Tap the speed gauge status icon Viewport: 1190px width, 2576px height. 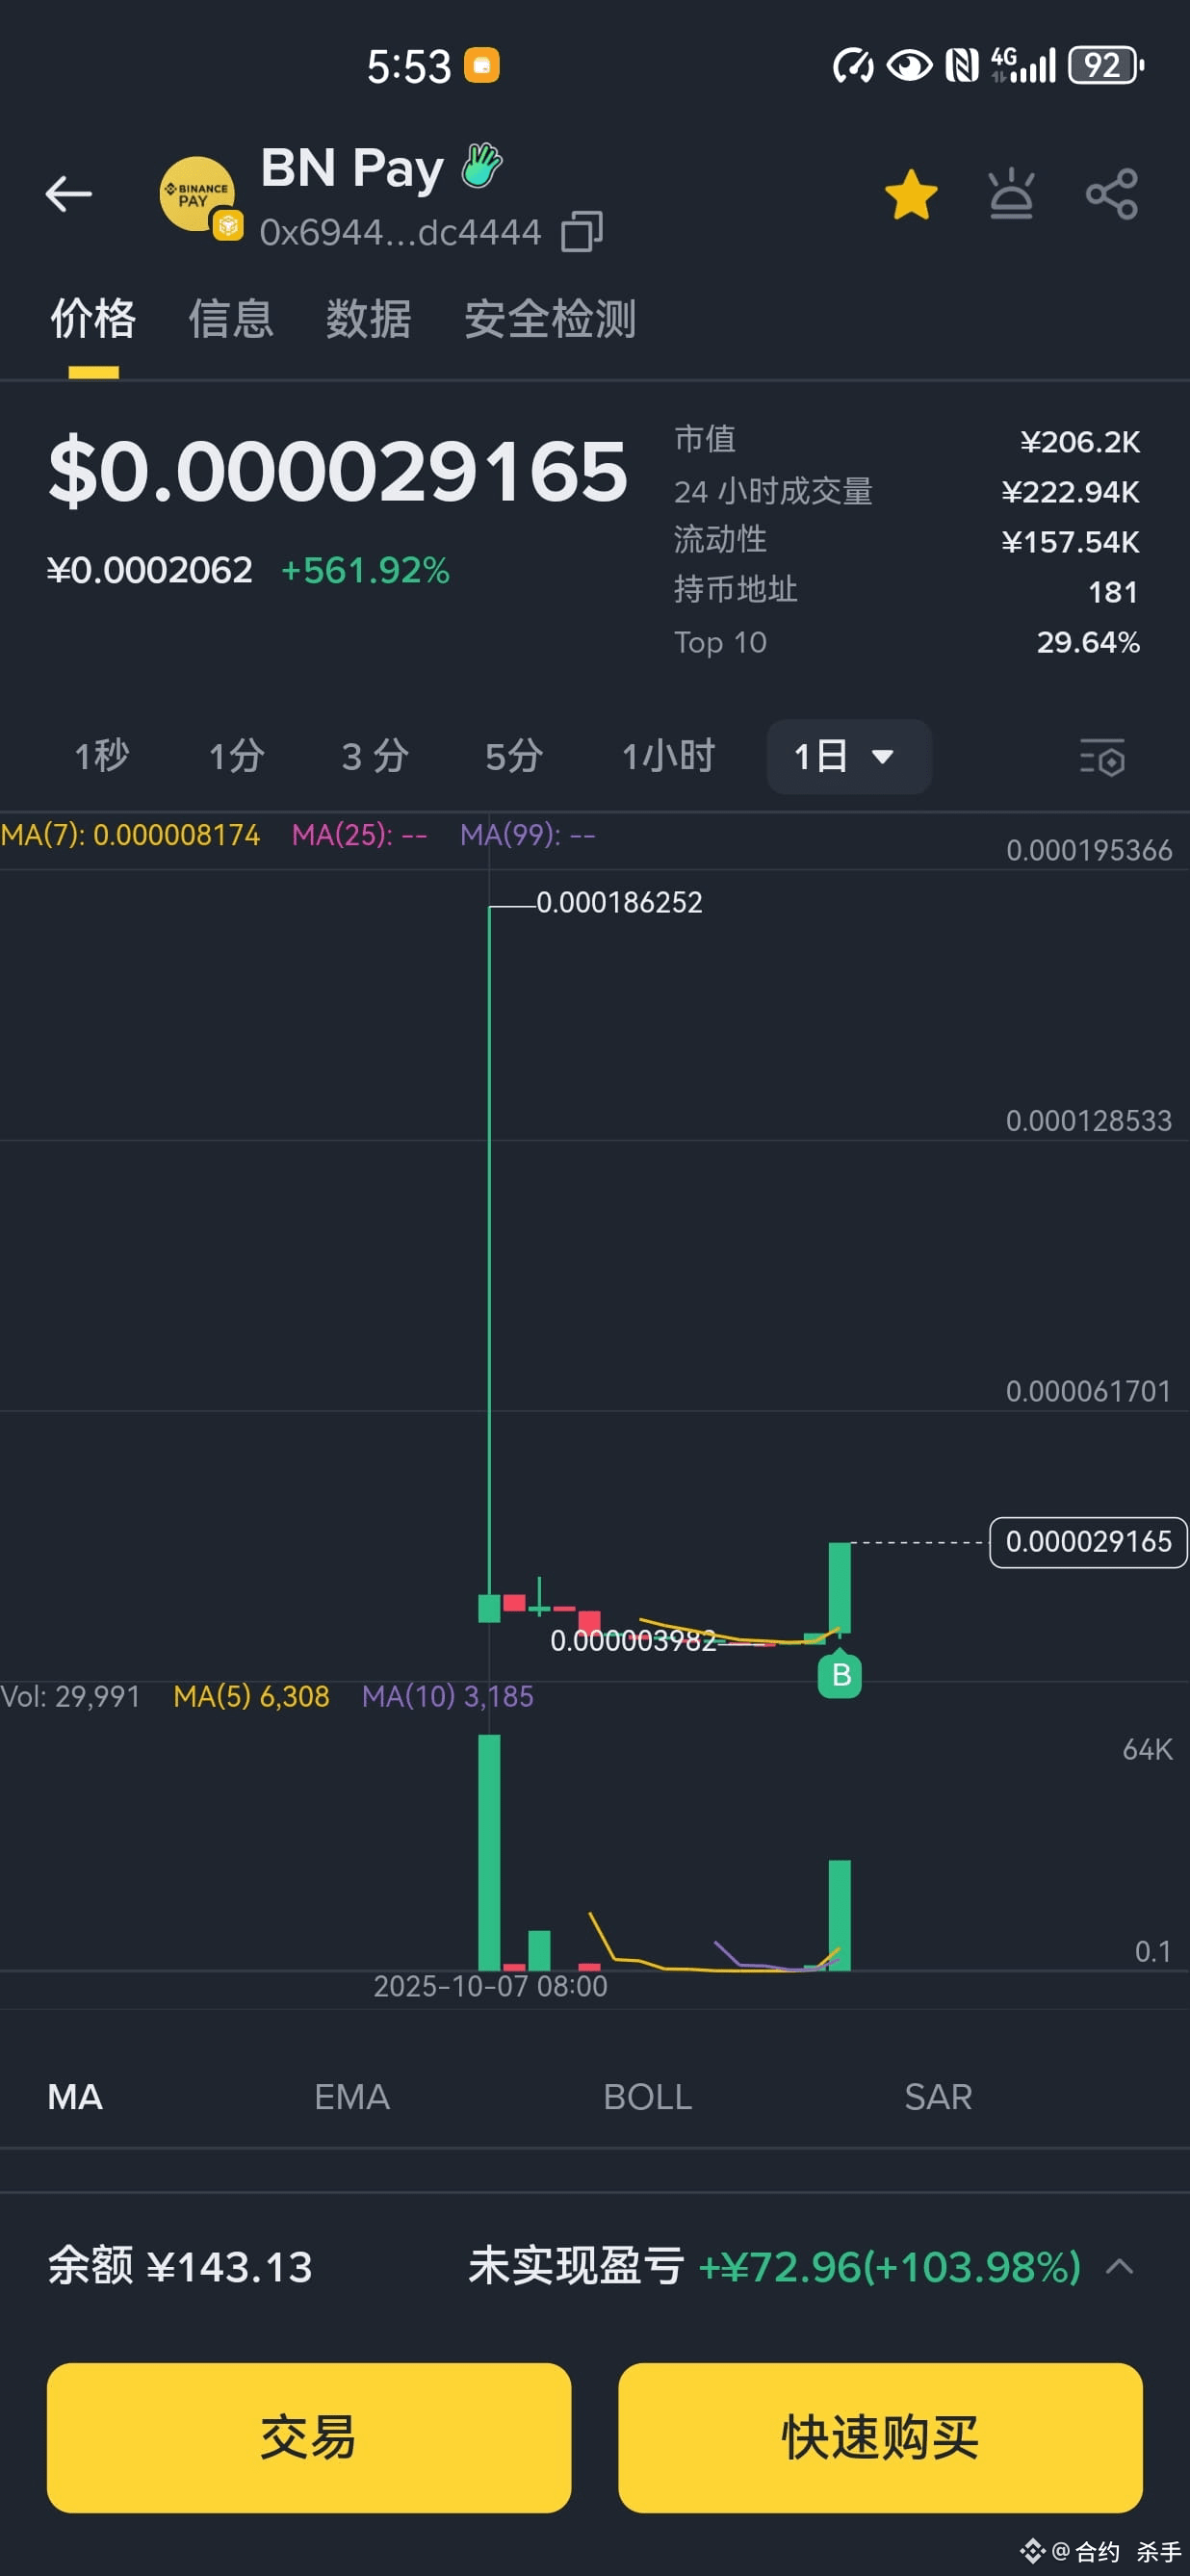click(853, 66)
